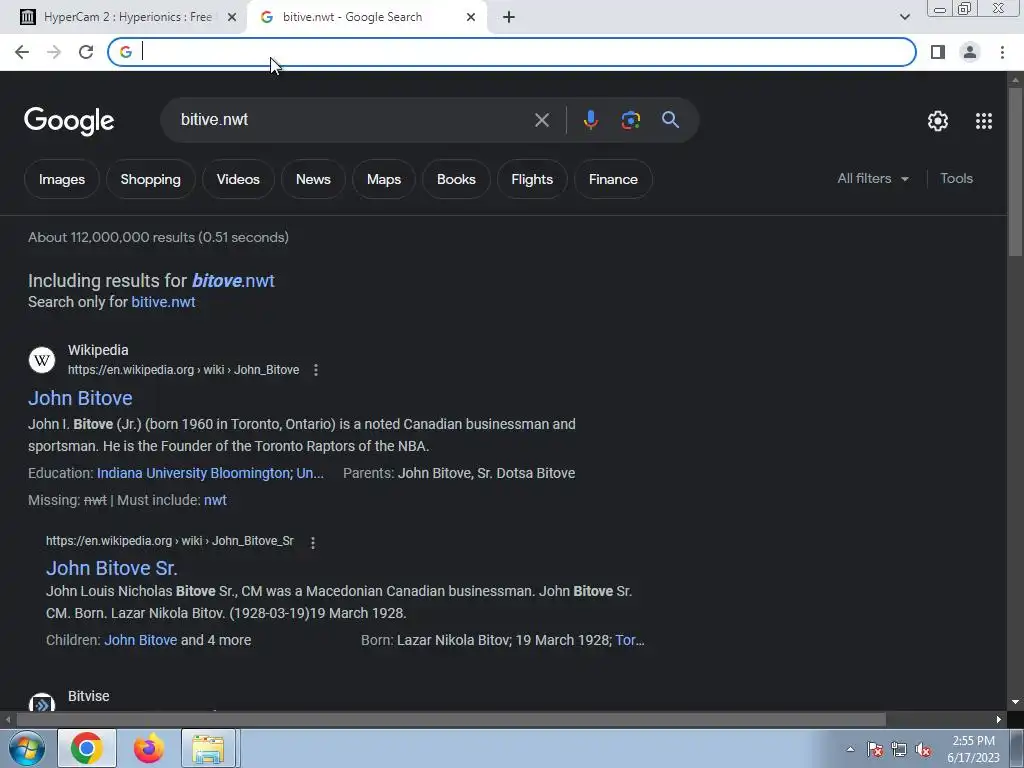Click the browser forward arrow

click(x=54, y=52)
